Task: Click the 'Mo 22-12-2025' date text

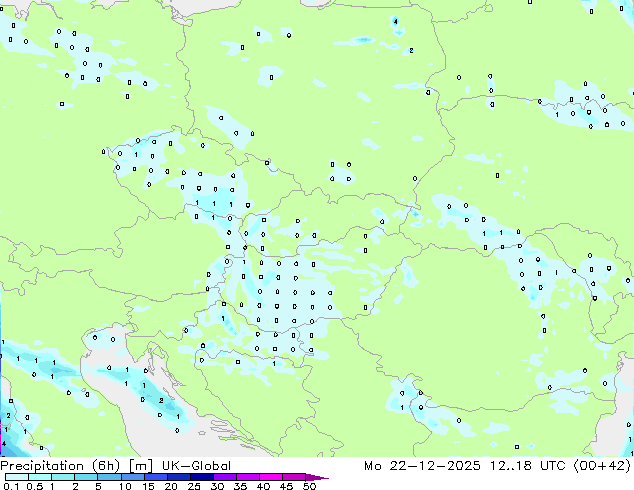Action: (422, 466)
